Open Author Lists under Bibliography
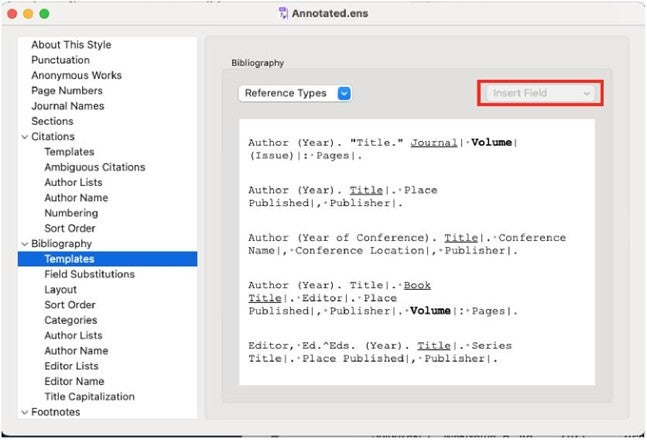Image resolution: width=647 pixels, height=440 pixels. [73, 335]
